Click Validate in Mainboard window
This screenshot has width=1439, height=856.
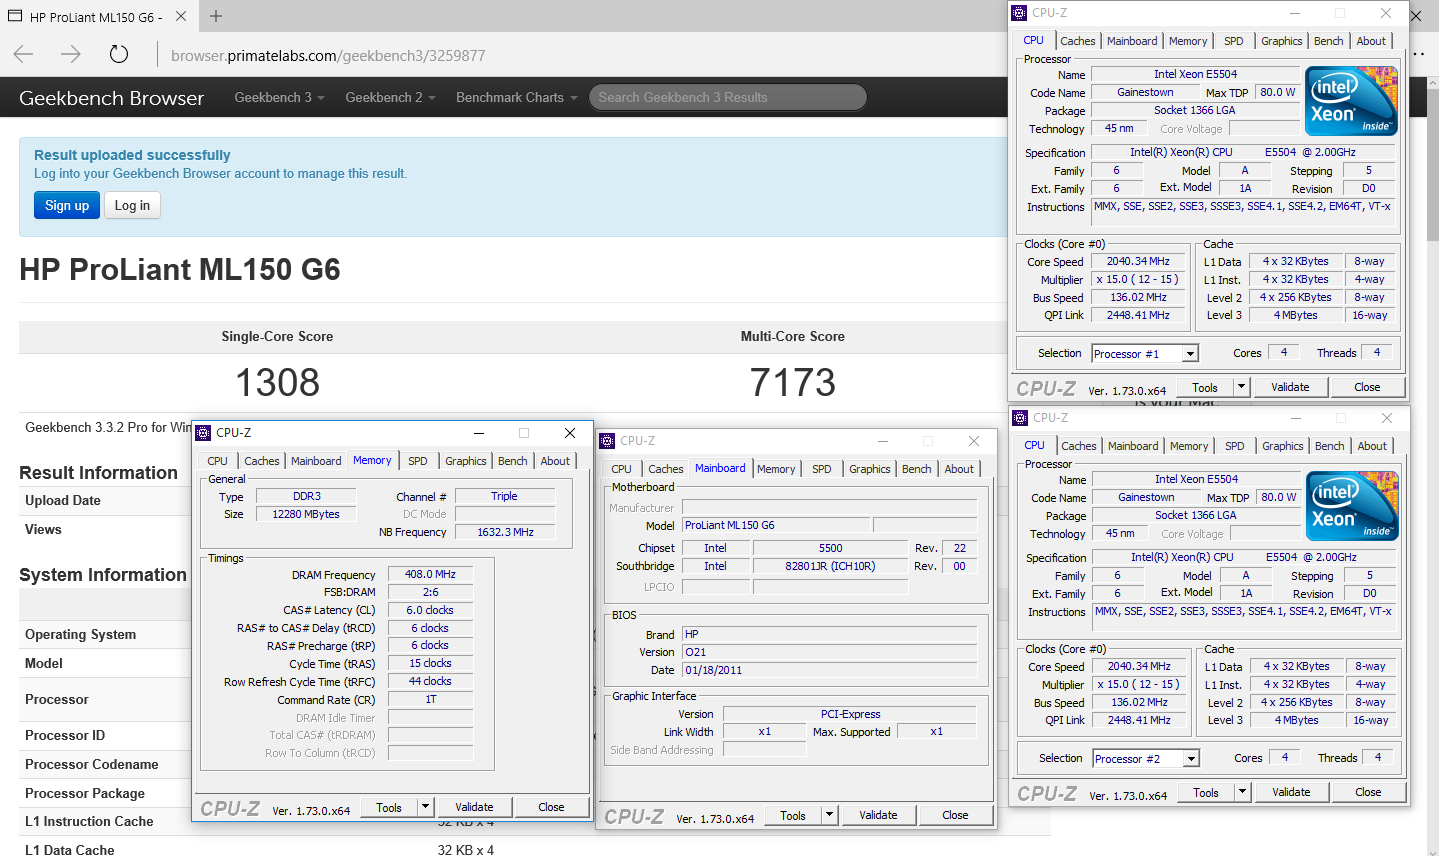coord(878,815)
